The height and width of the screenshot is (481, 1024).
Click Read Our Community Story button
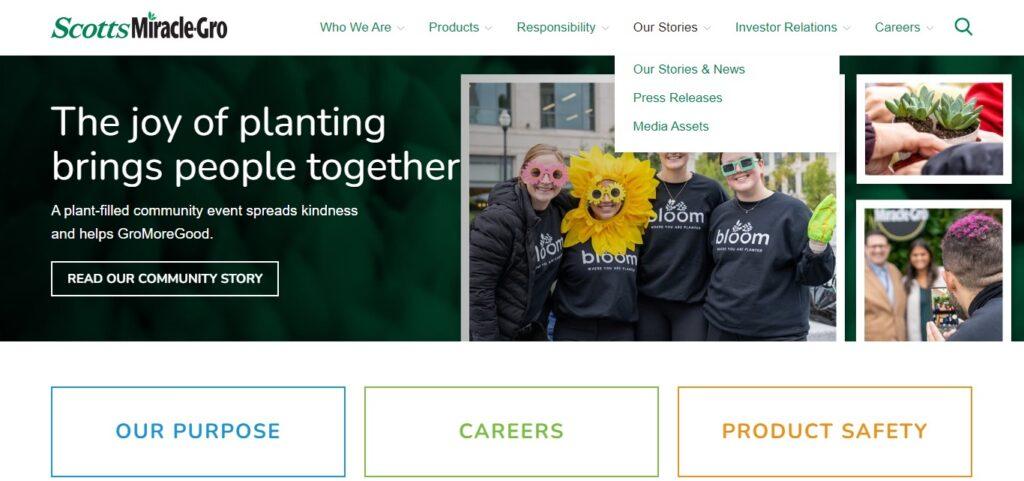(x=165, y=279)
